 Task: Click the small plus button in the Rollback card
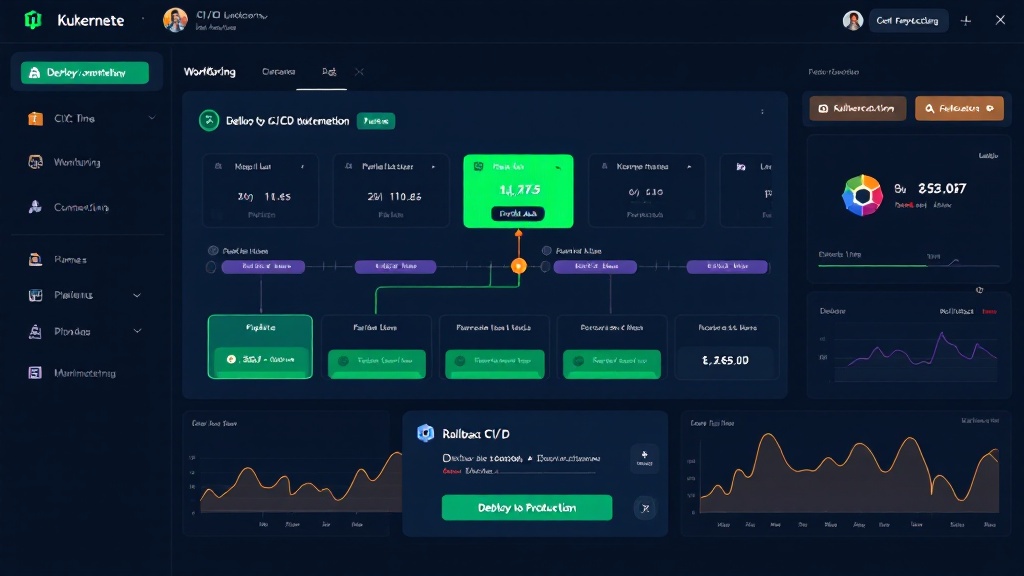(x=645, y=458)
